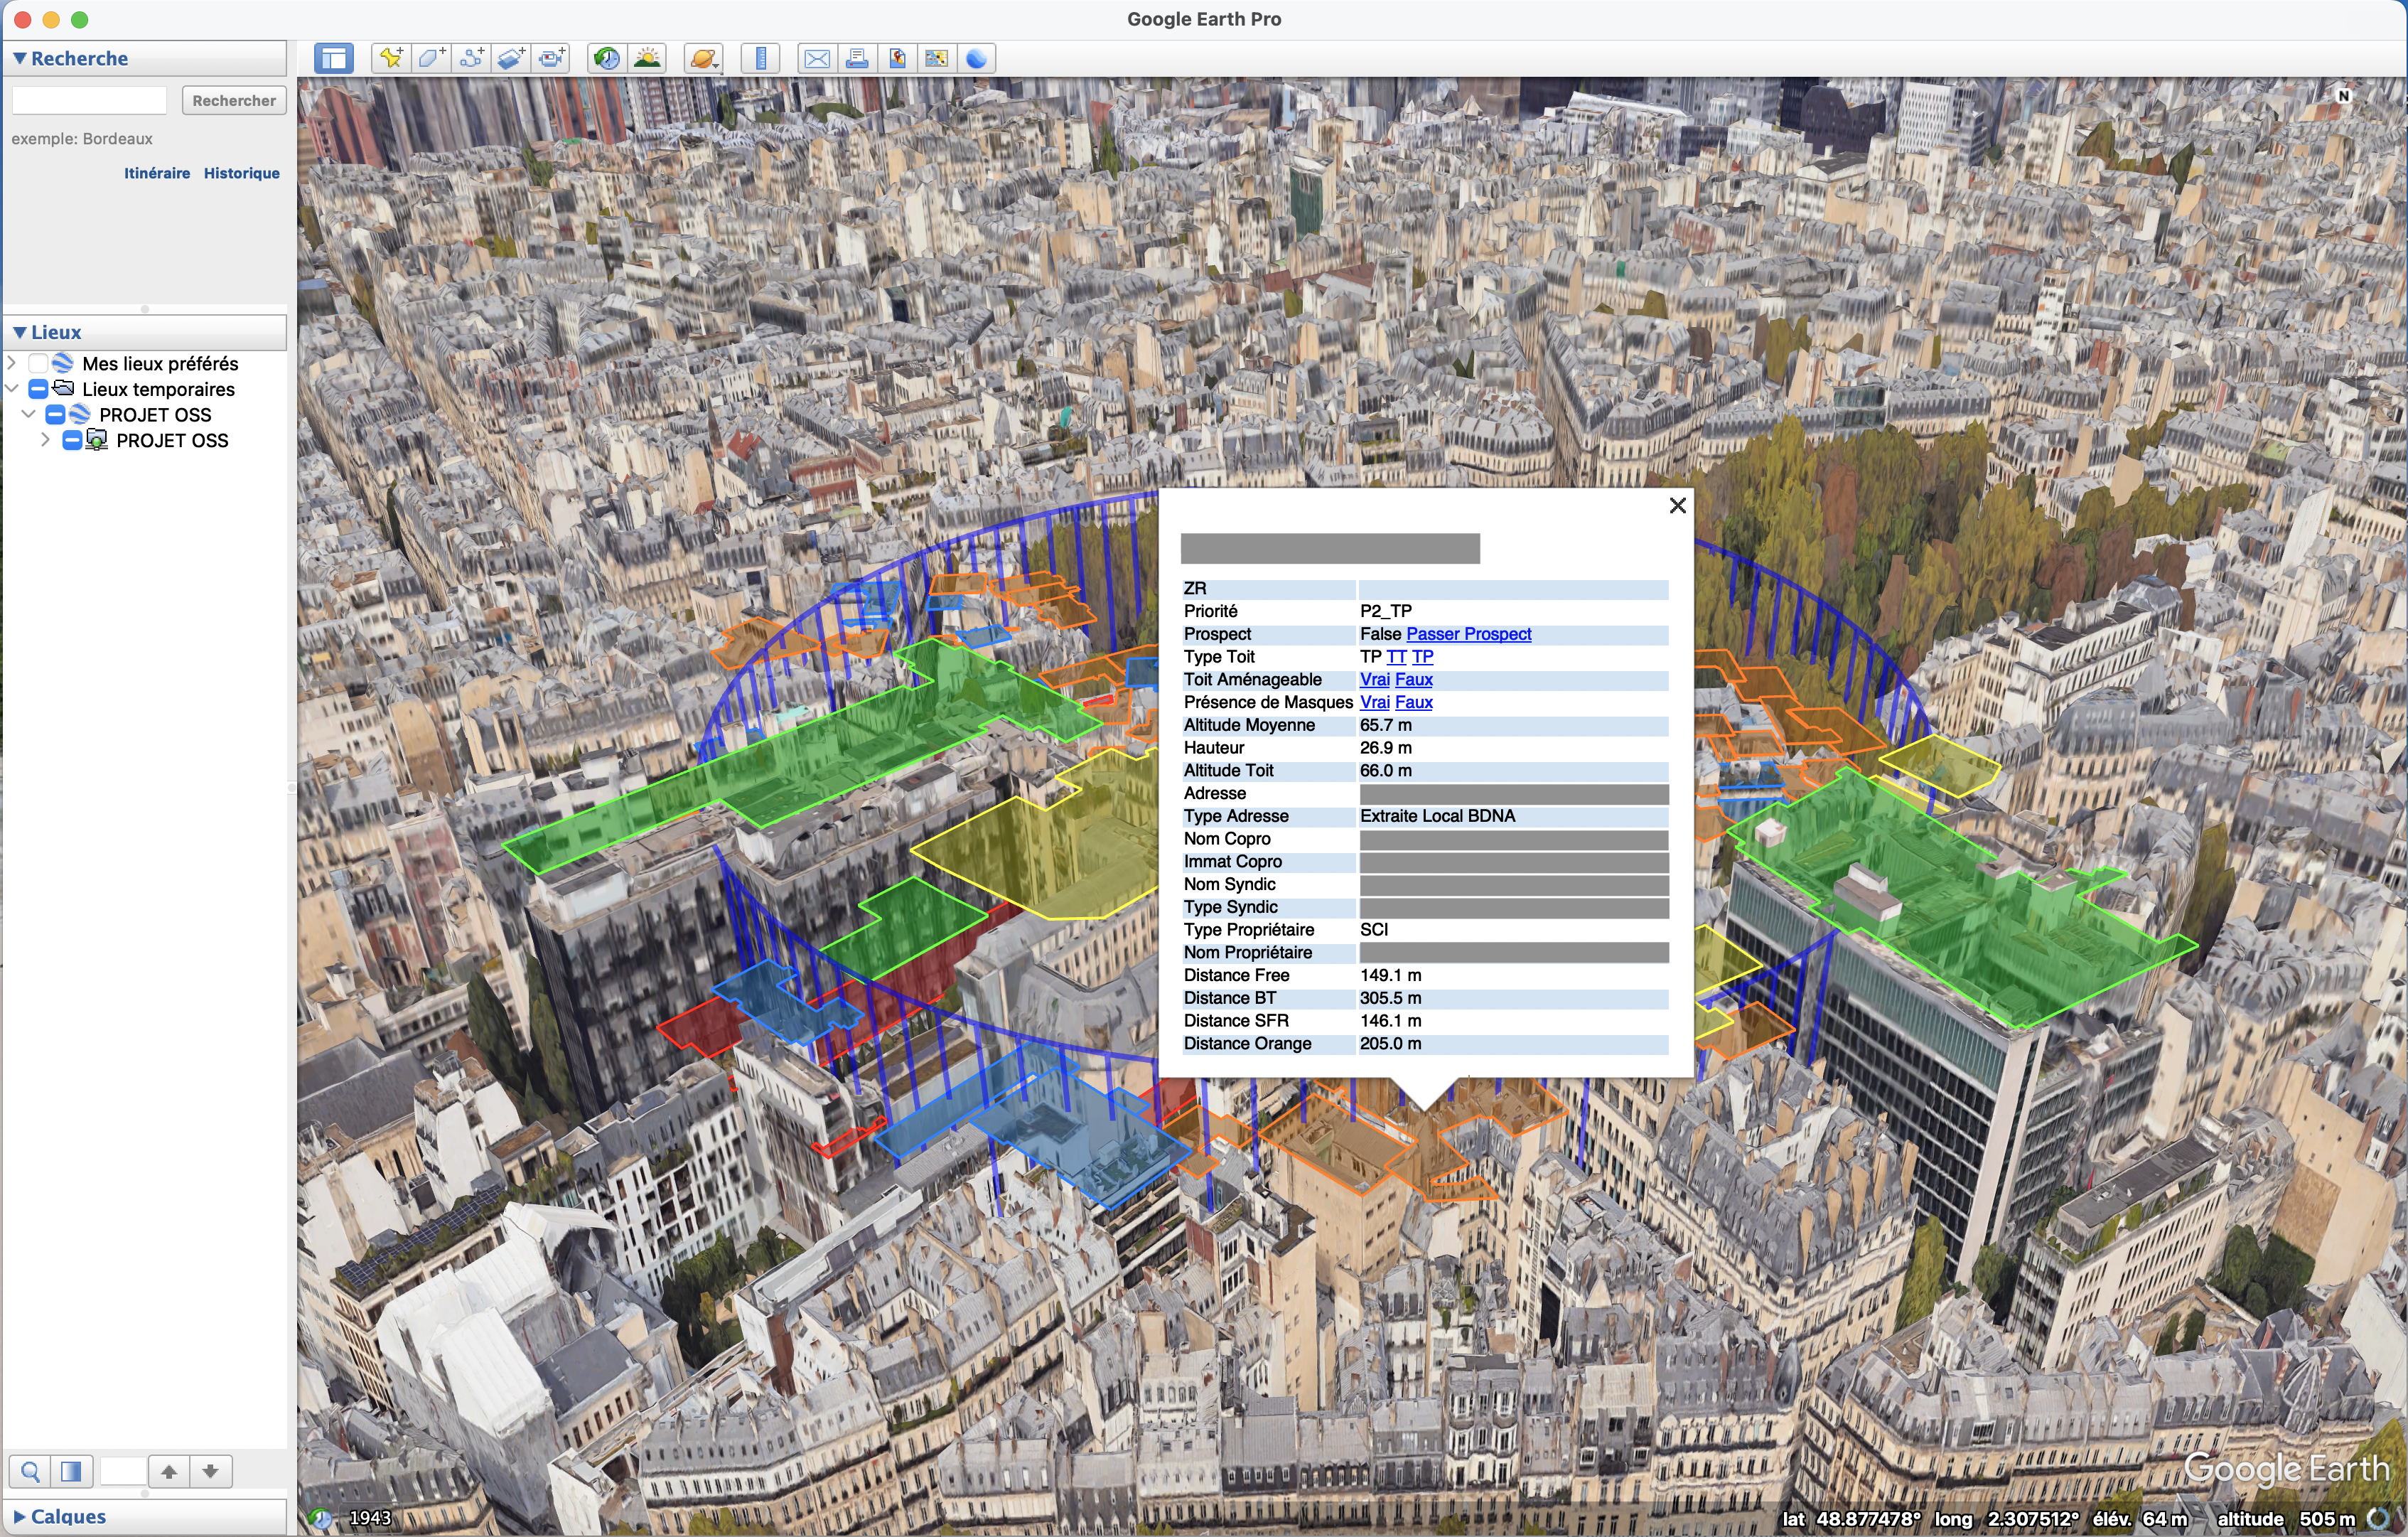Image resolution: width=2408 pixels, height=1537 pixels.
Task: Click Passer Prospect link
Action: 1468,634
